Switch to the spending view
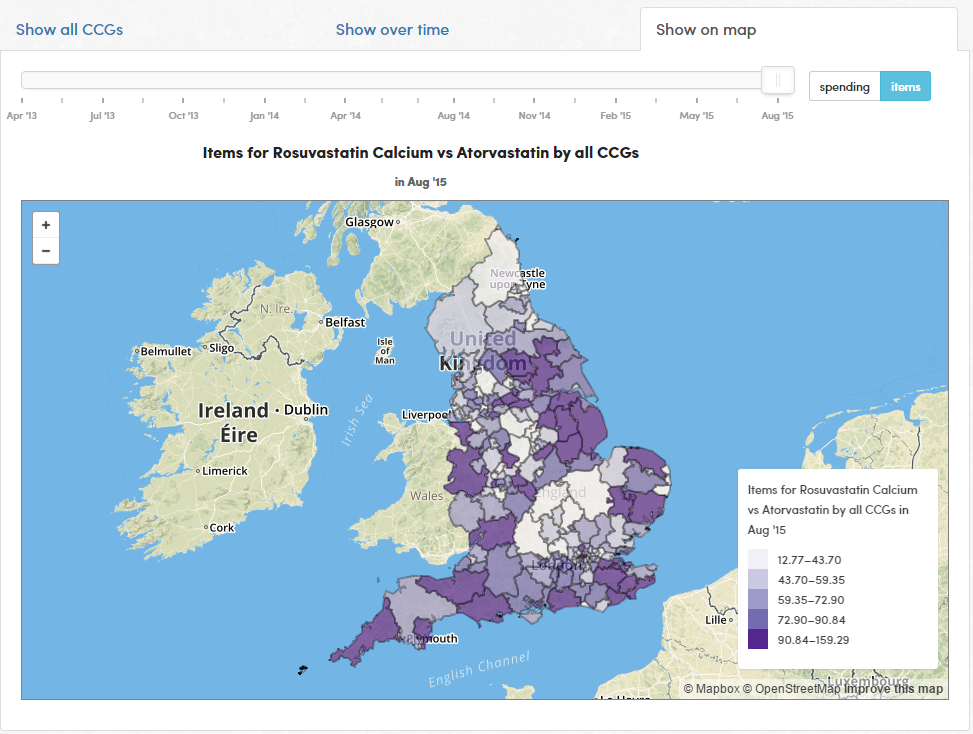Image resolution: width=973 pixels, height=734 pixels. tap(843, 86)
